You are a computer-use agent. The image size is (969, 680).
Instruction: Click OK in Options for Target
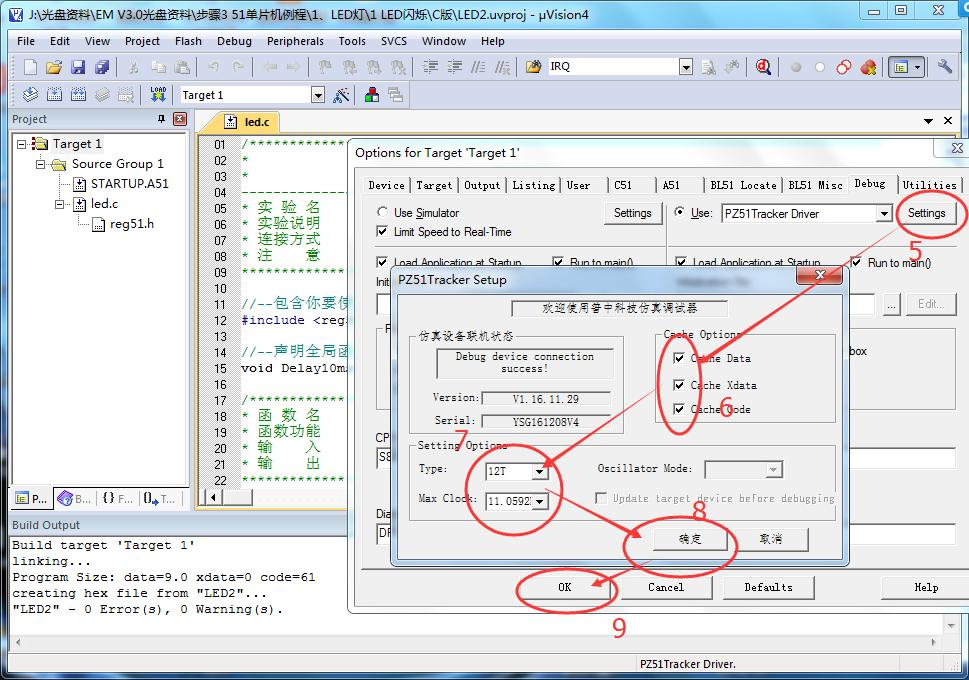pos(565,587)
